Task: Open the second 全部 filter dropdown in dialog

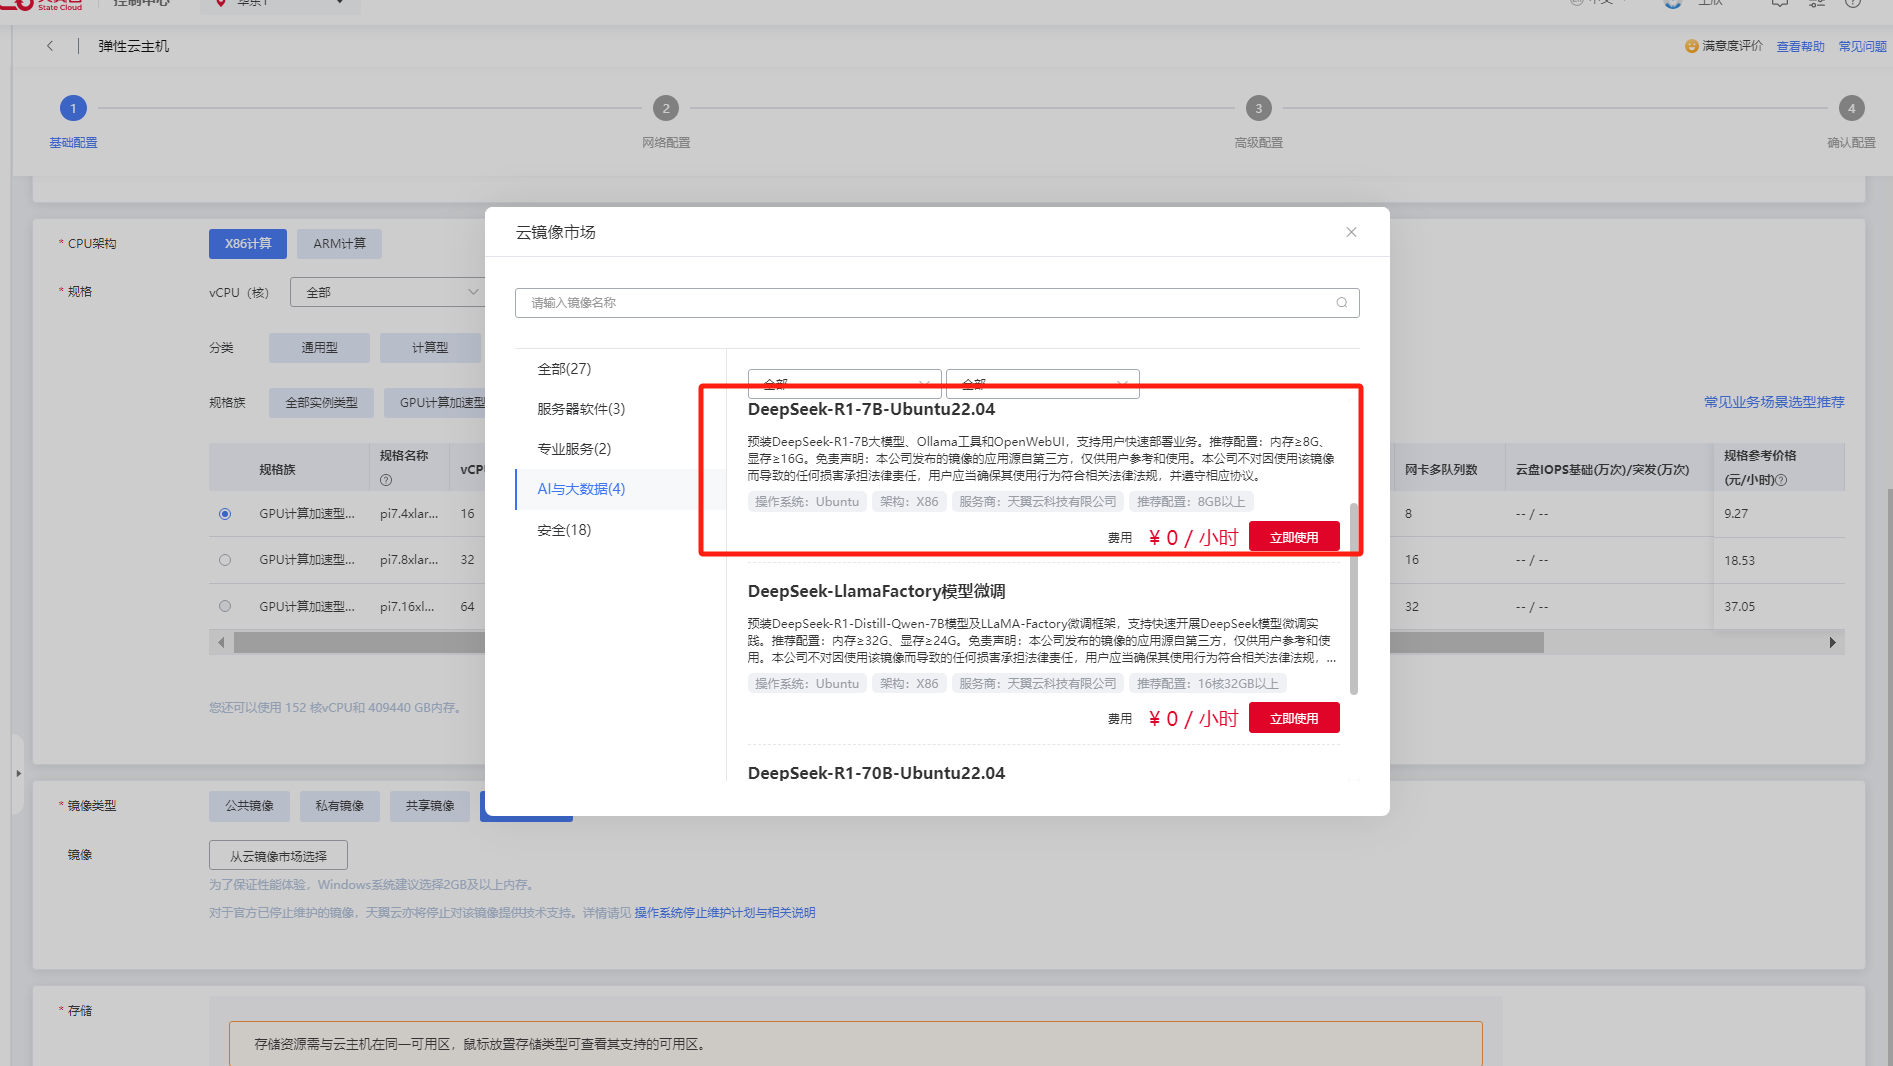Action: [1042, 383]
